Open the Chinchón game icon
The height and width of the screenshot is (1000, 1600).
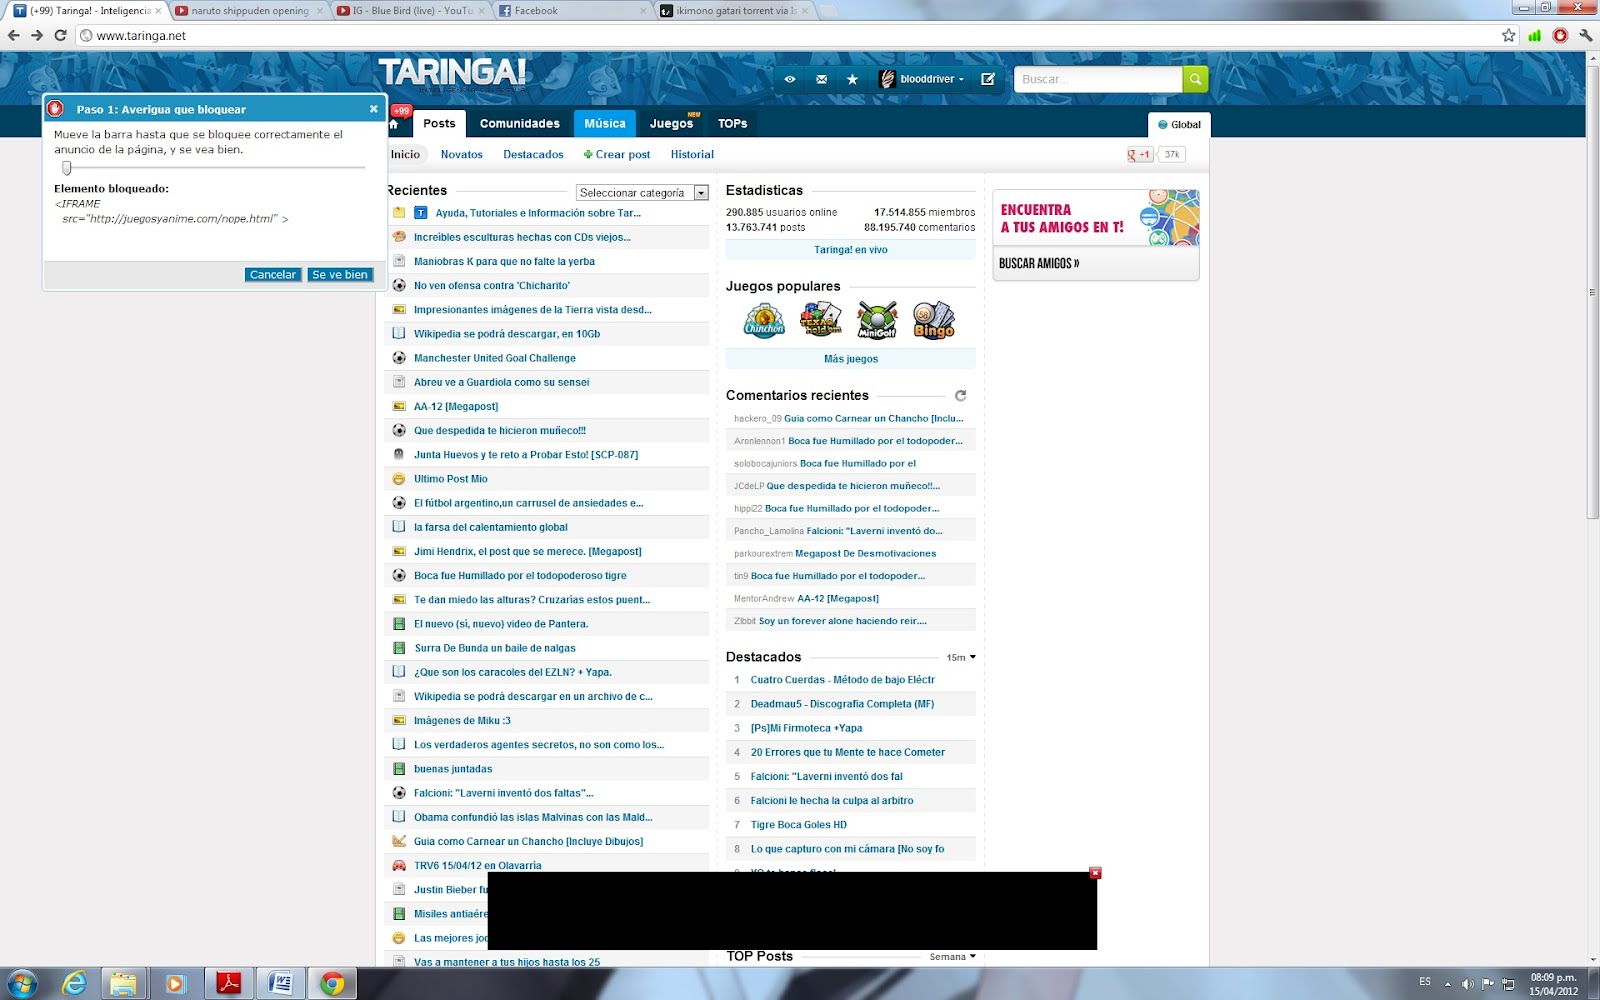tap(764, 321)
